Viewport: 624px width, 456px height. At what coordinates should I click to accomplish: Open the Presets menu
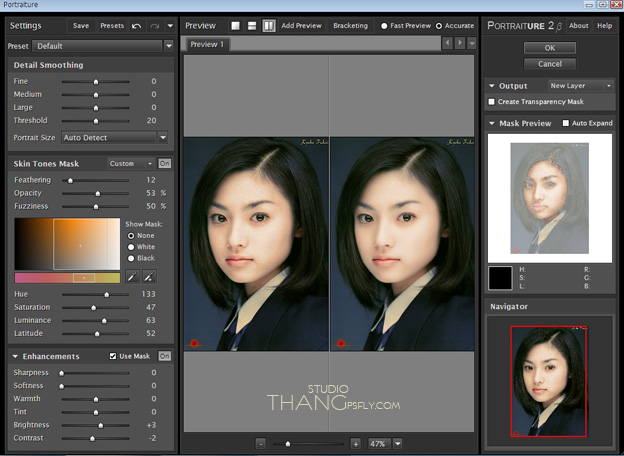[112, 26]
